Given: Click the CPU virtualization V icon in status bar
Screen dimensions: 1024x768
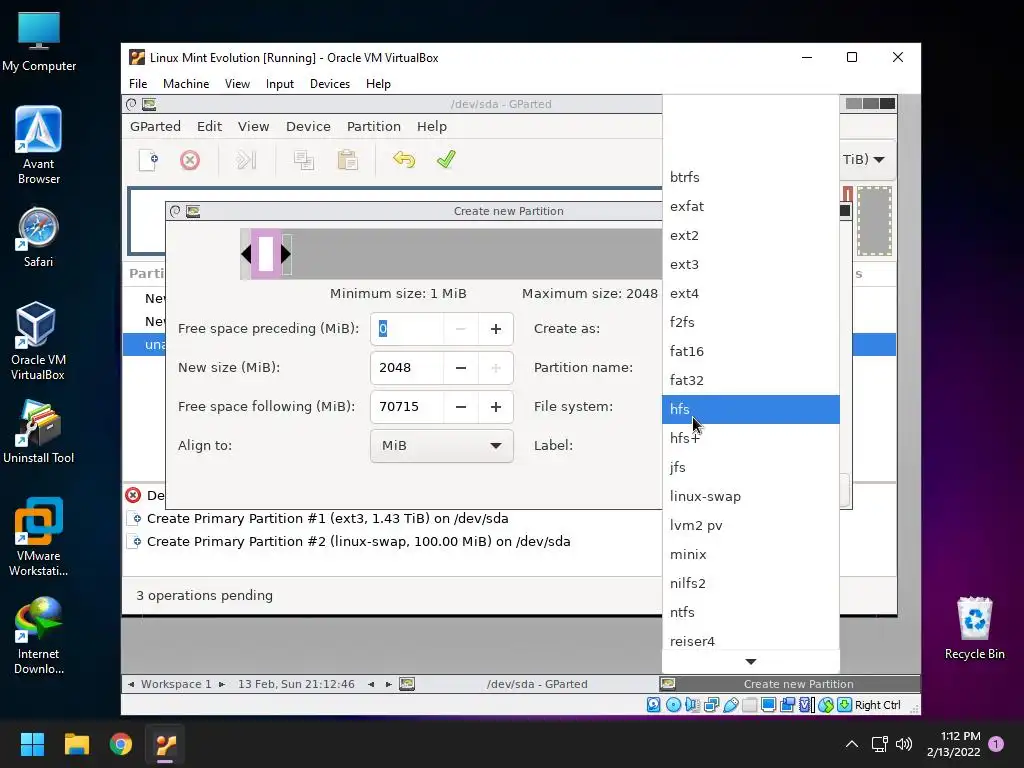Looking at the screenshot, I should (807, 705).
